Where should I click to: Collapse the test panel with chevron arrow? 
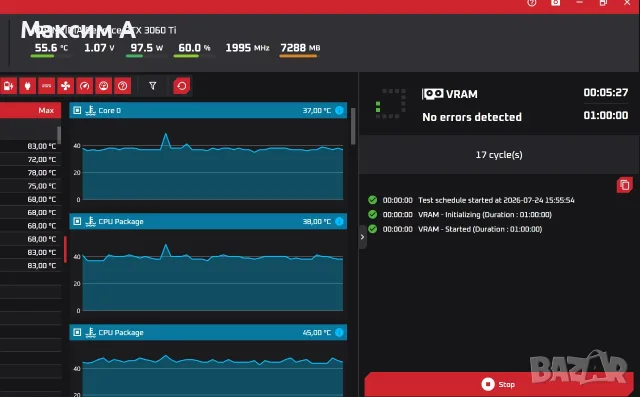(x=362, y=237)
